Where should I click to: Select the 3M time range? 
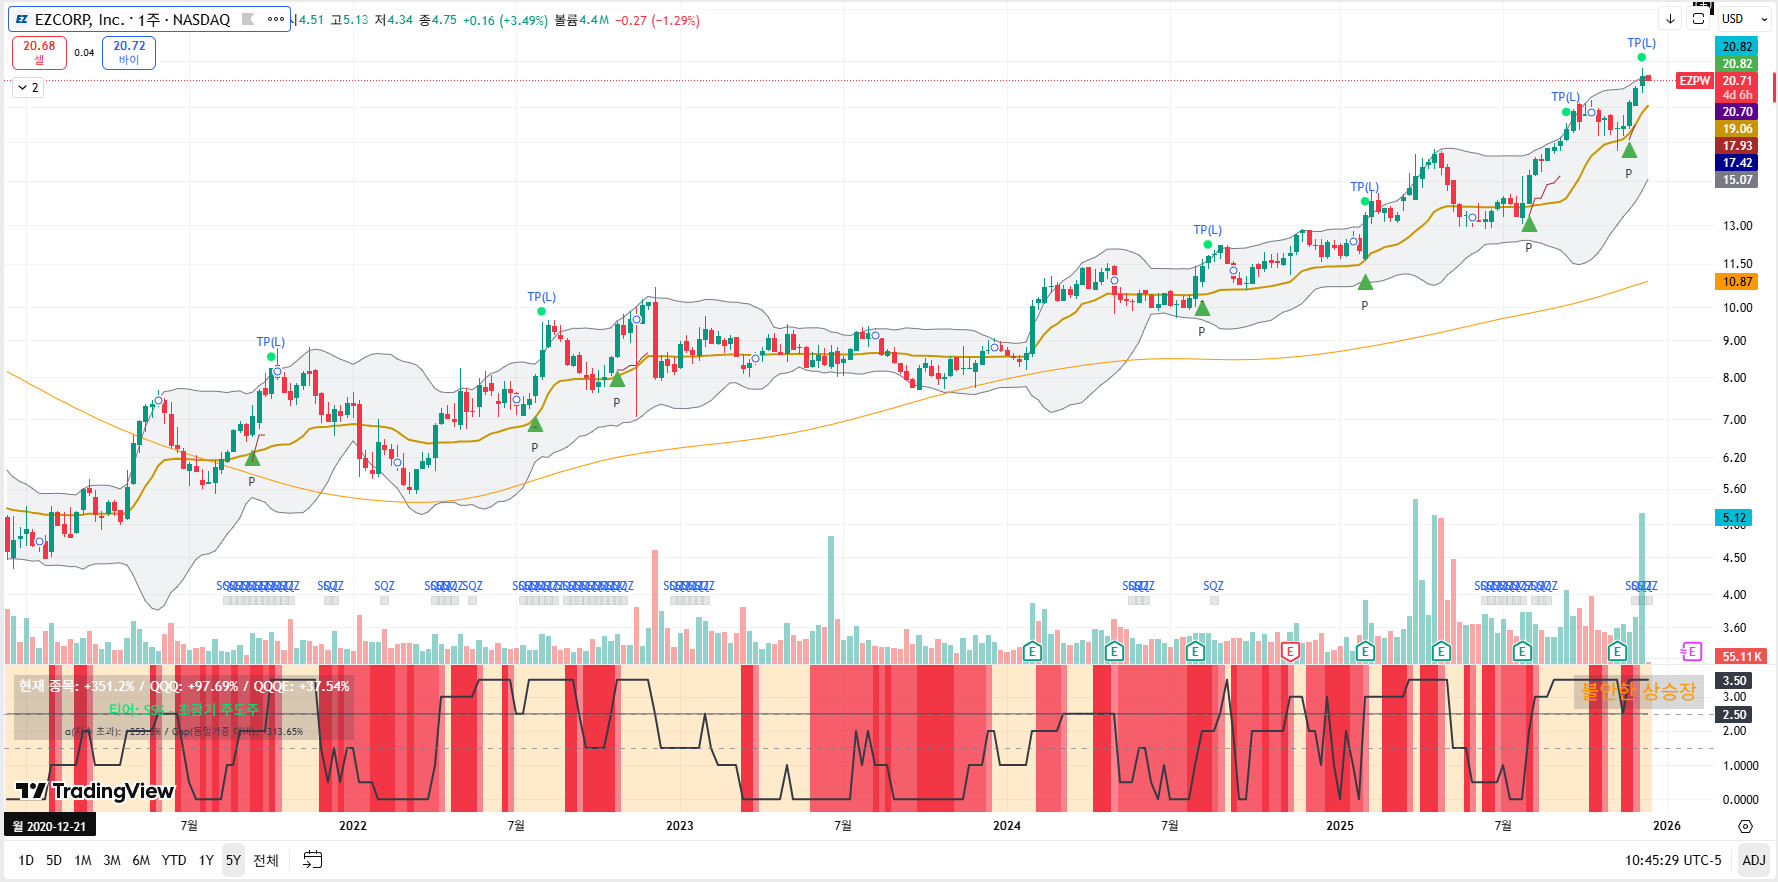112,860
